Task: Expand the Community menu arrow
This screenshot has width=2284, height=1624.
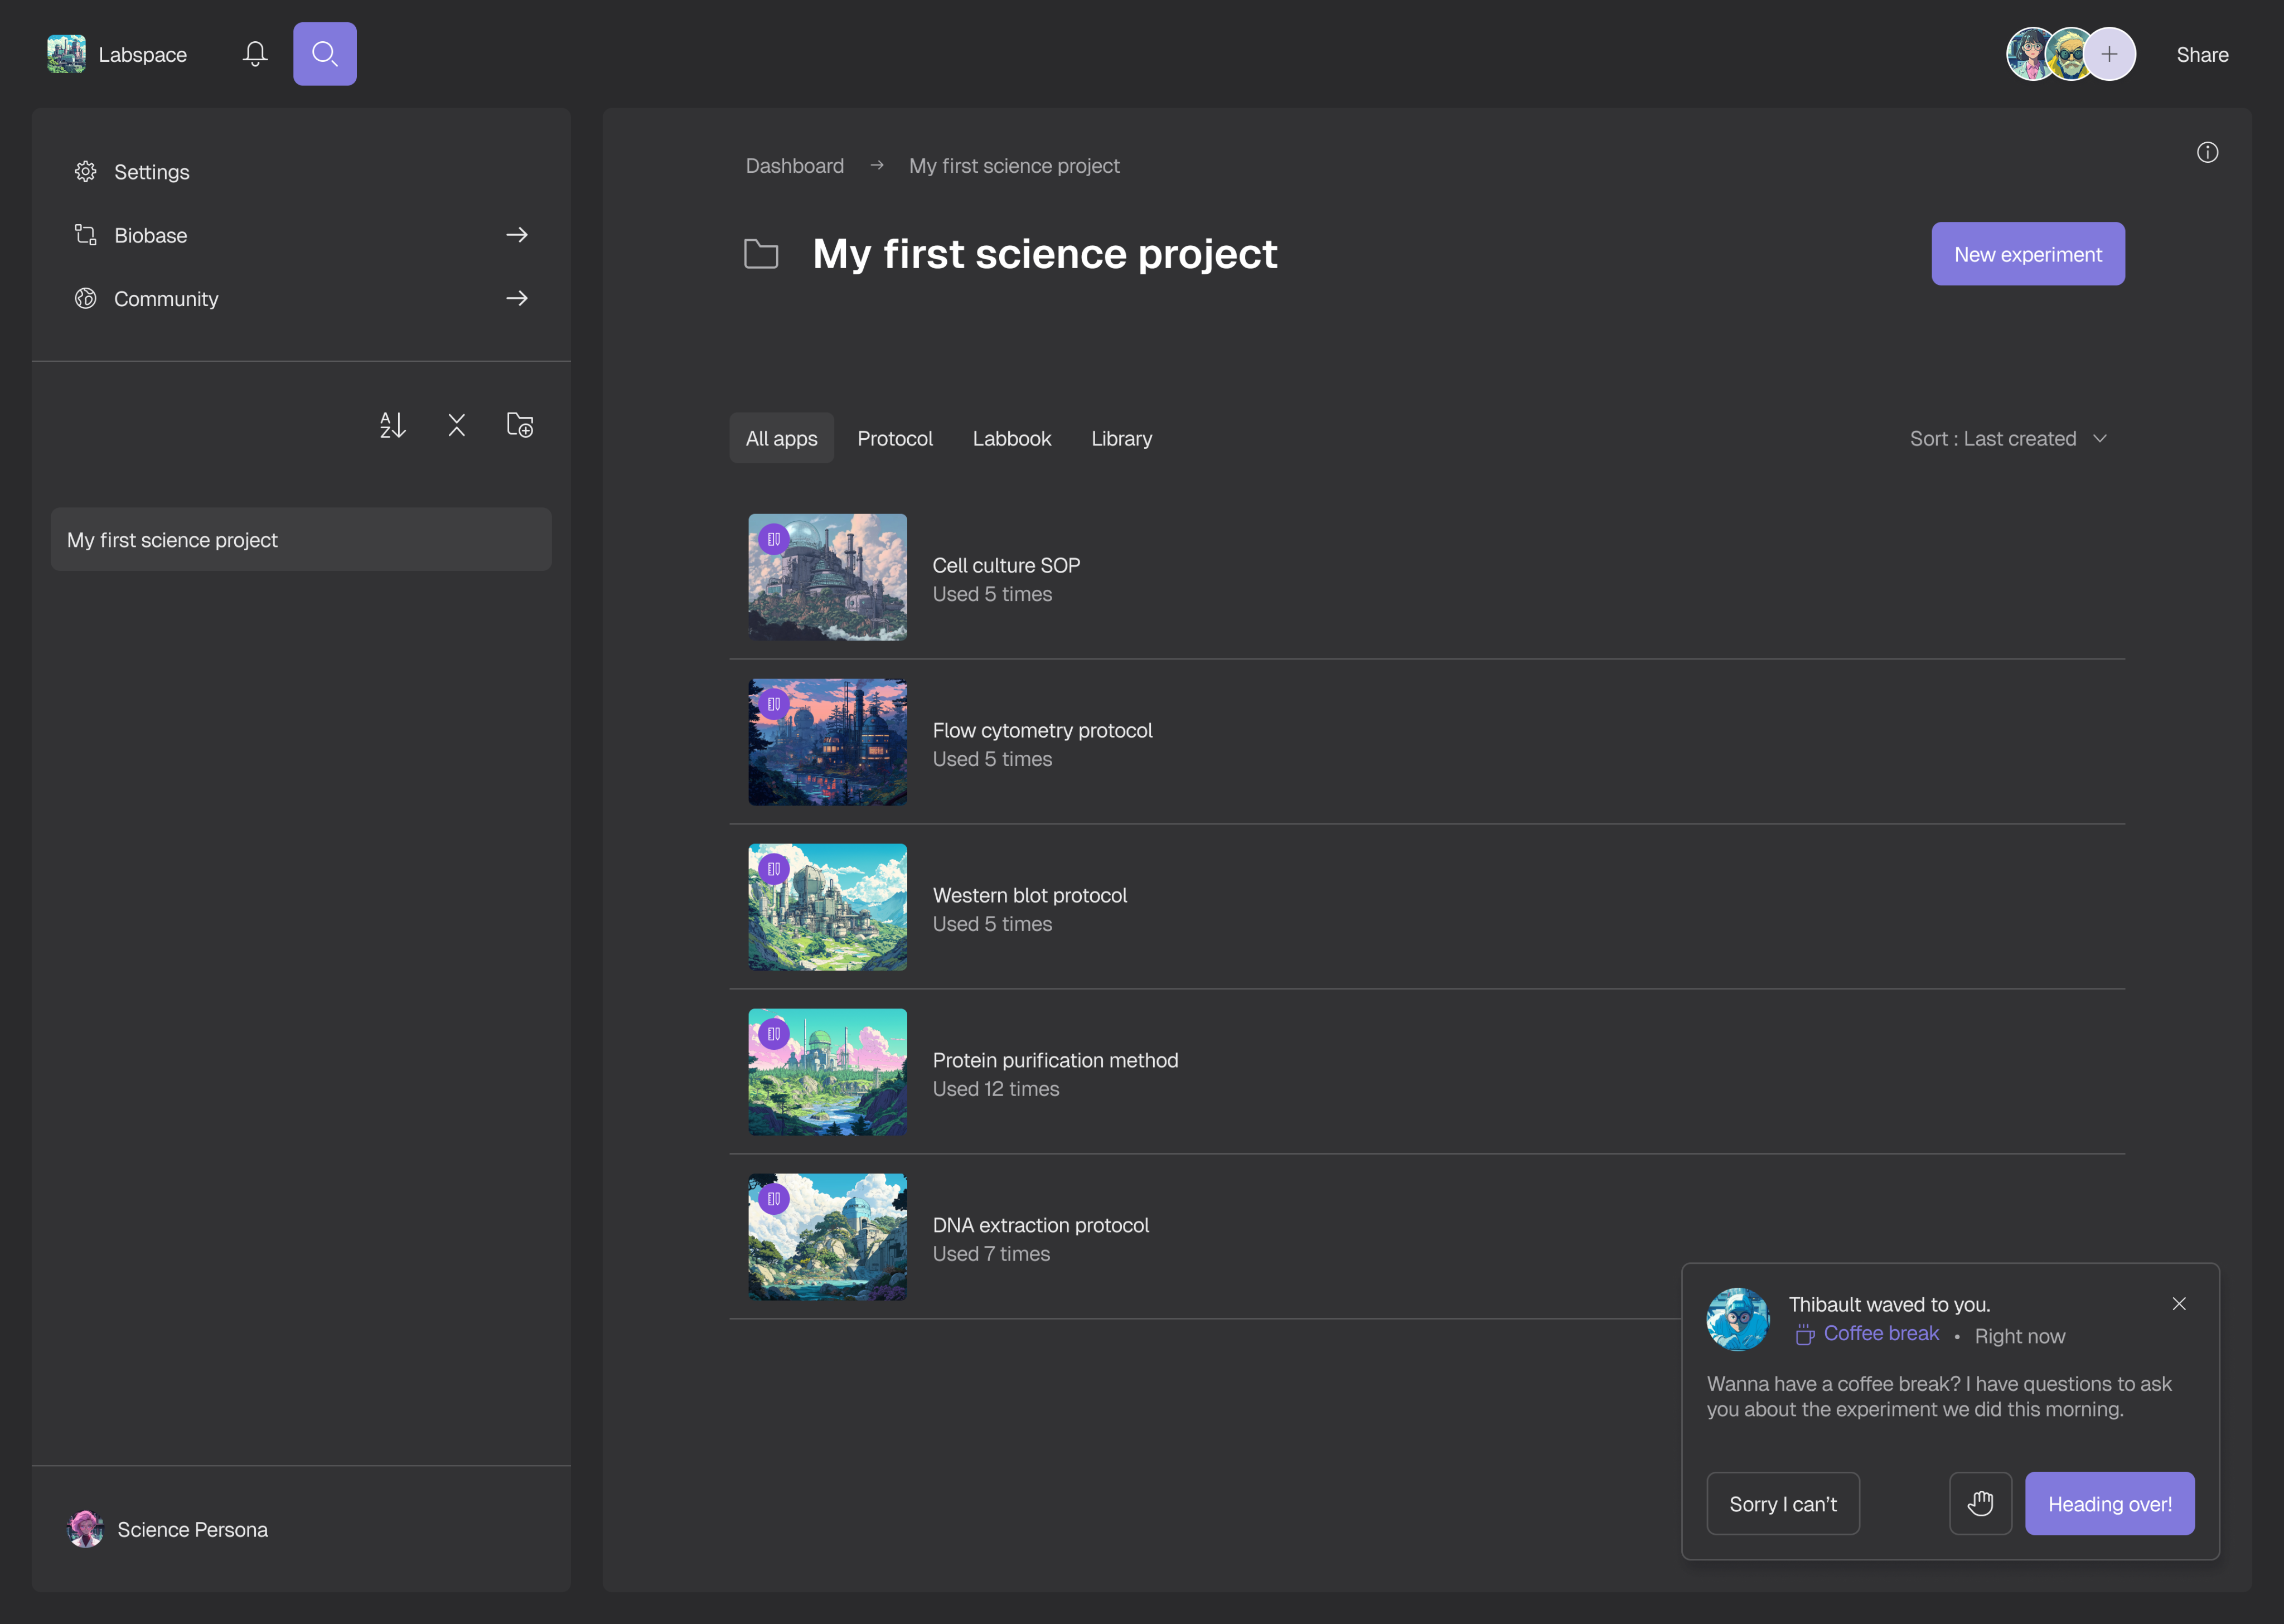Action: pyautogui.click(x=517, y=298)
